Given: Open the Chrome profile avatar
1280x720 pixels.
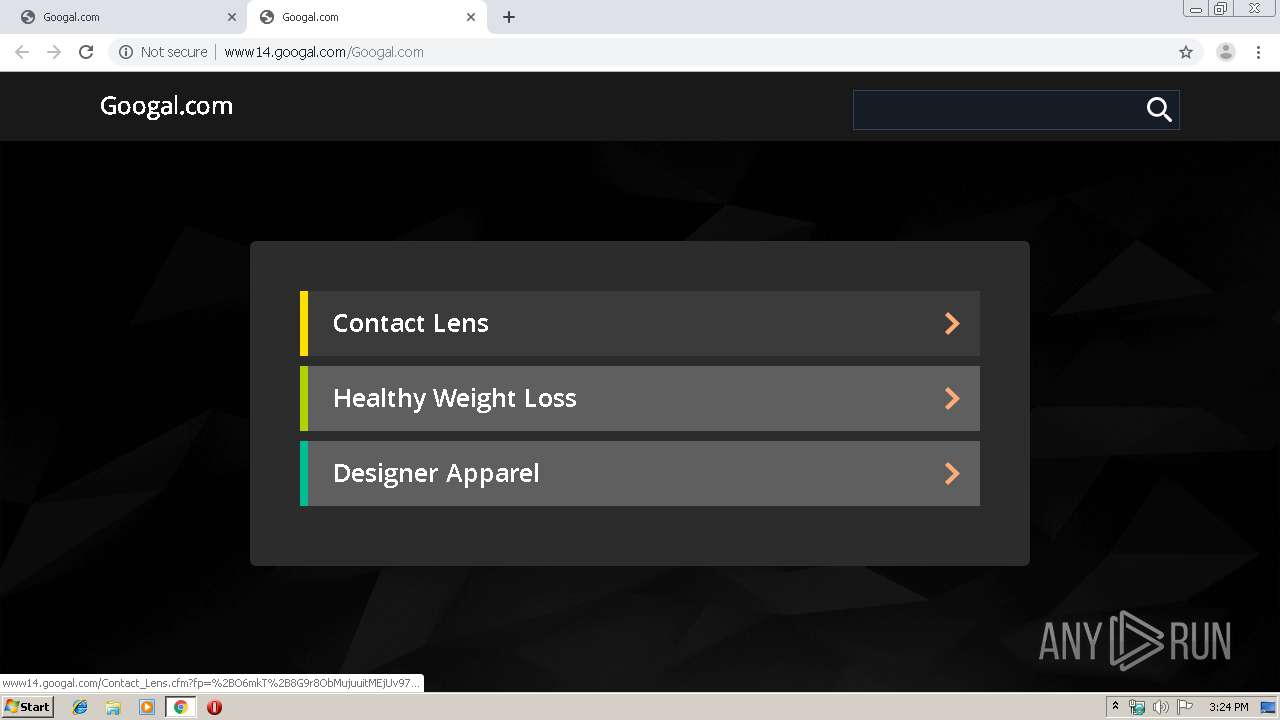Looking at the screenshot, I should 1226,52.
